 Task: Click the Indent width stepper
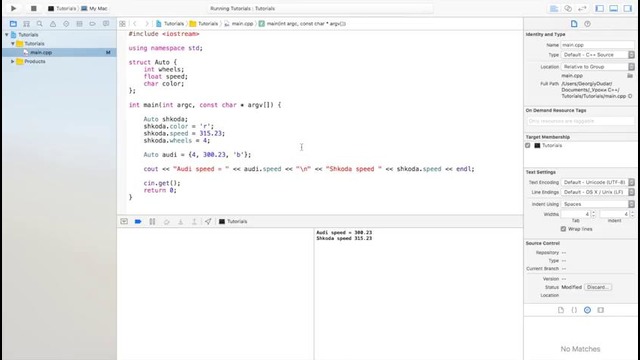click(x=632, y=214)
